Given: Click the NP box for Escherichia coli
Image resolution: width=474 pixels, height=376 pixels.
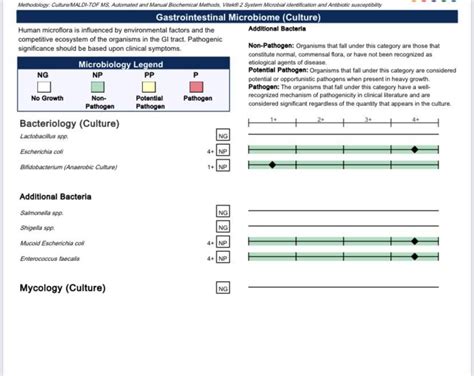Looking at the screenshot, I should [223, 151].
